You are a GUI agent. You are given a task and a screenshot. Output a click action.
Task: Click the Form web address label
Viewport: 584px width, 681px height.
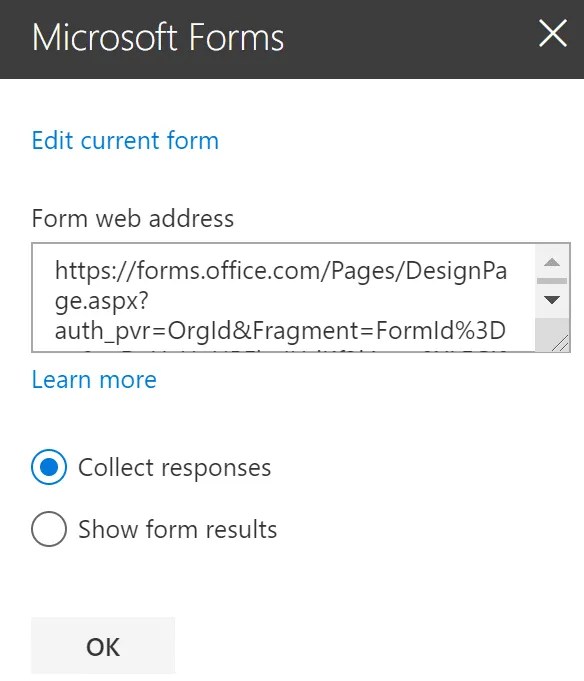pos(133,218)
